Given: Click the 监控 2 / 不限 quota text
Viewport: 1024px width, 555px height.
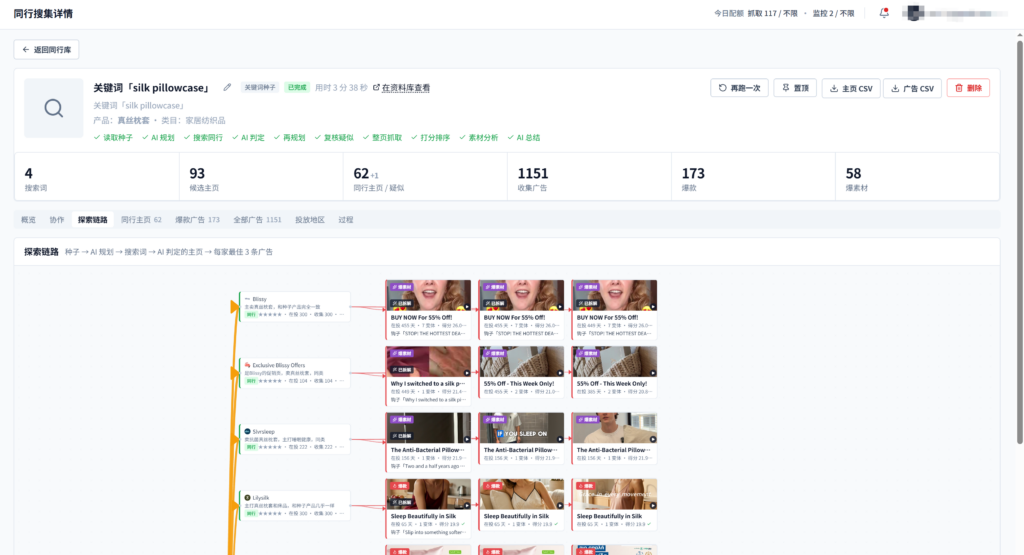Looking at the screenshot, I should point(833,13).
